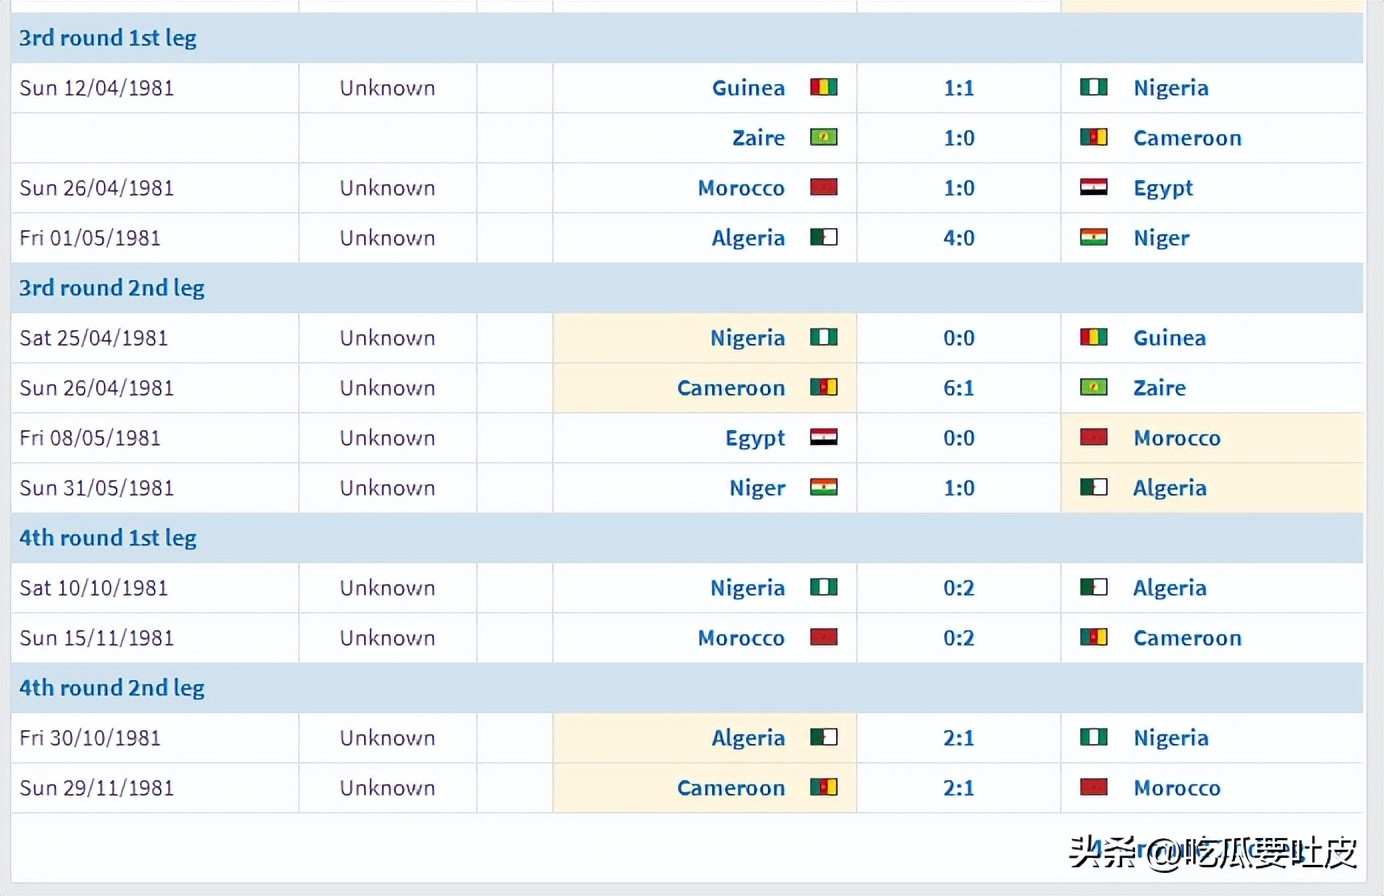Open 0:2 score of Morocco vs Cameroon
The image size is (1384, 896).
pyautogui.click(x=958, y=638)
